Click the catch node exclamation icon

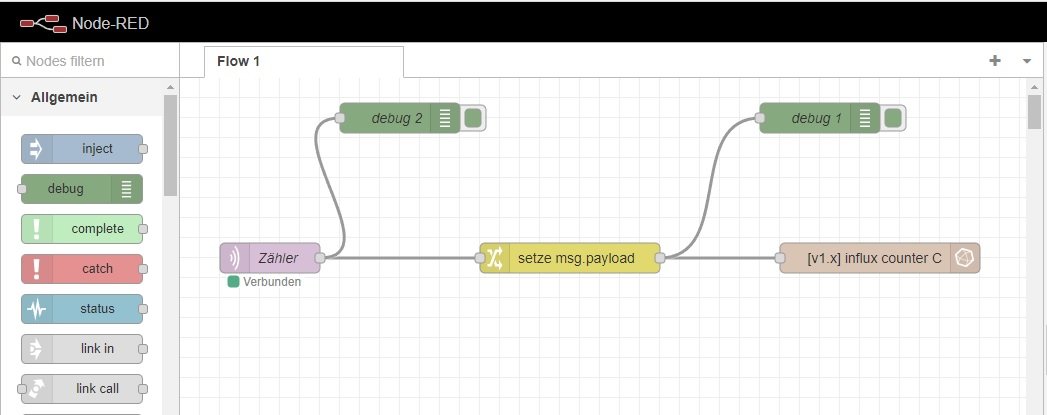(x=37, y=269)
